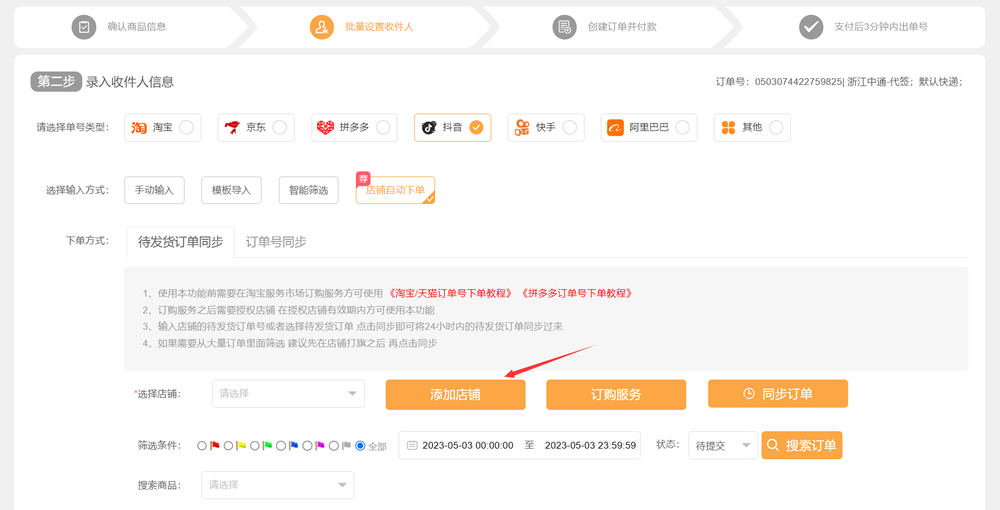Click the Alibaba (阿里巴巴) logo icon
Viewport: 1000px width, 510px height.
[615, 128]
